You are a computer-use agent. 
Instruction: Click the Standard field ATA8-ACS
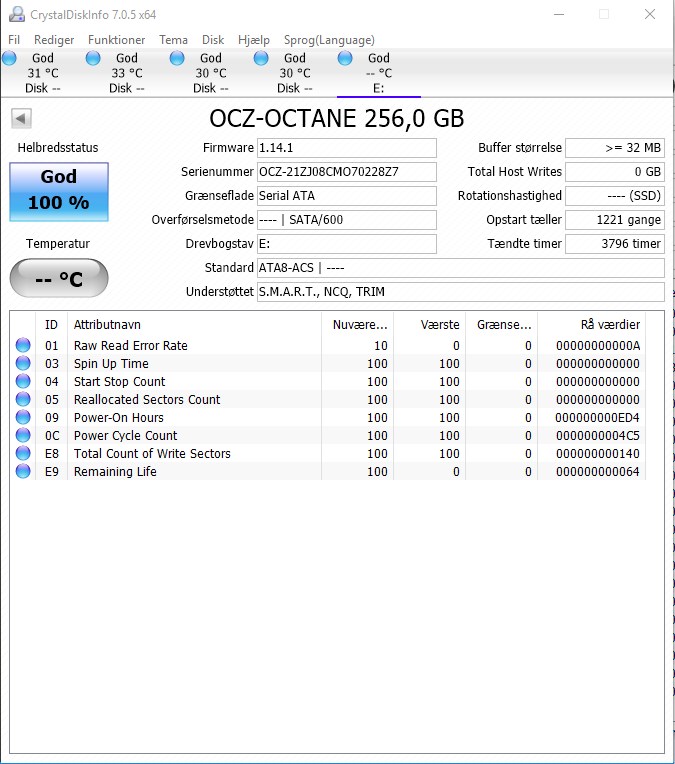tap(461, 268)
